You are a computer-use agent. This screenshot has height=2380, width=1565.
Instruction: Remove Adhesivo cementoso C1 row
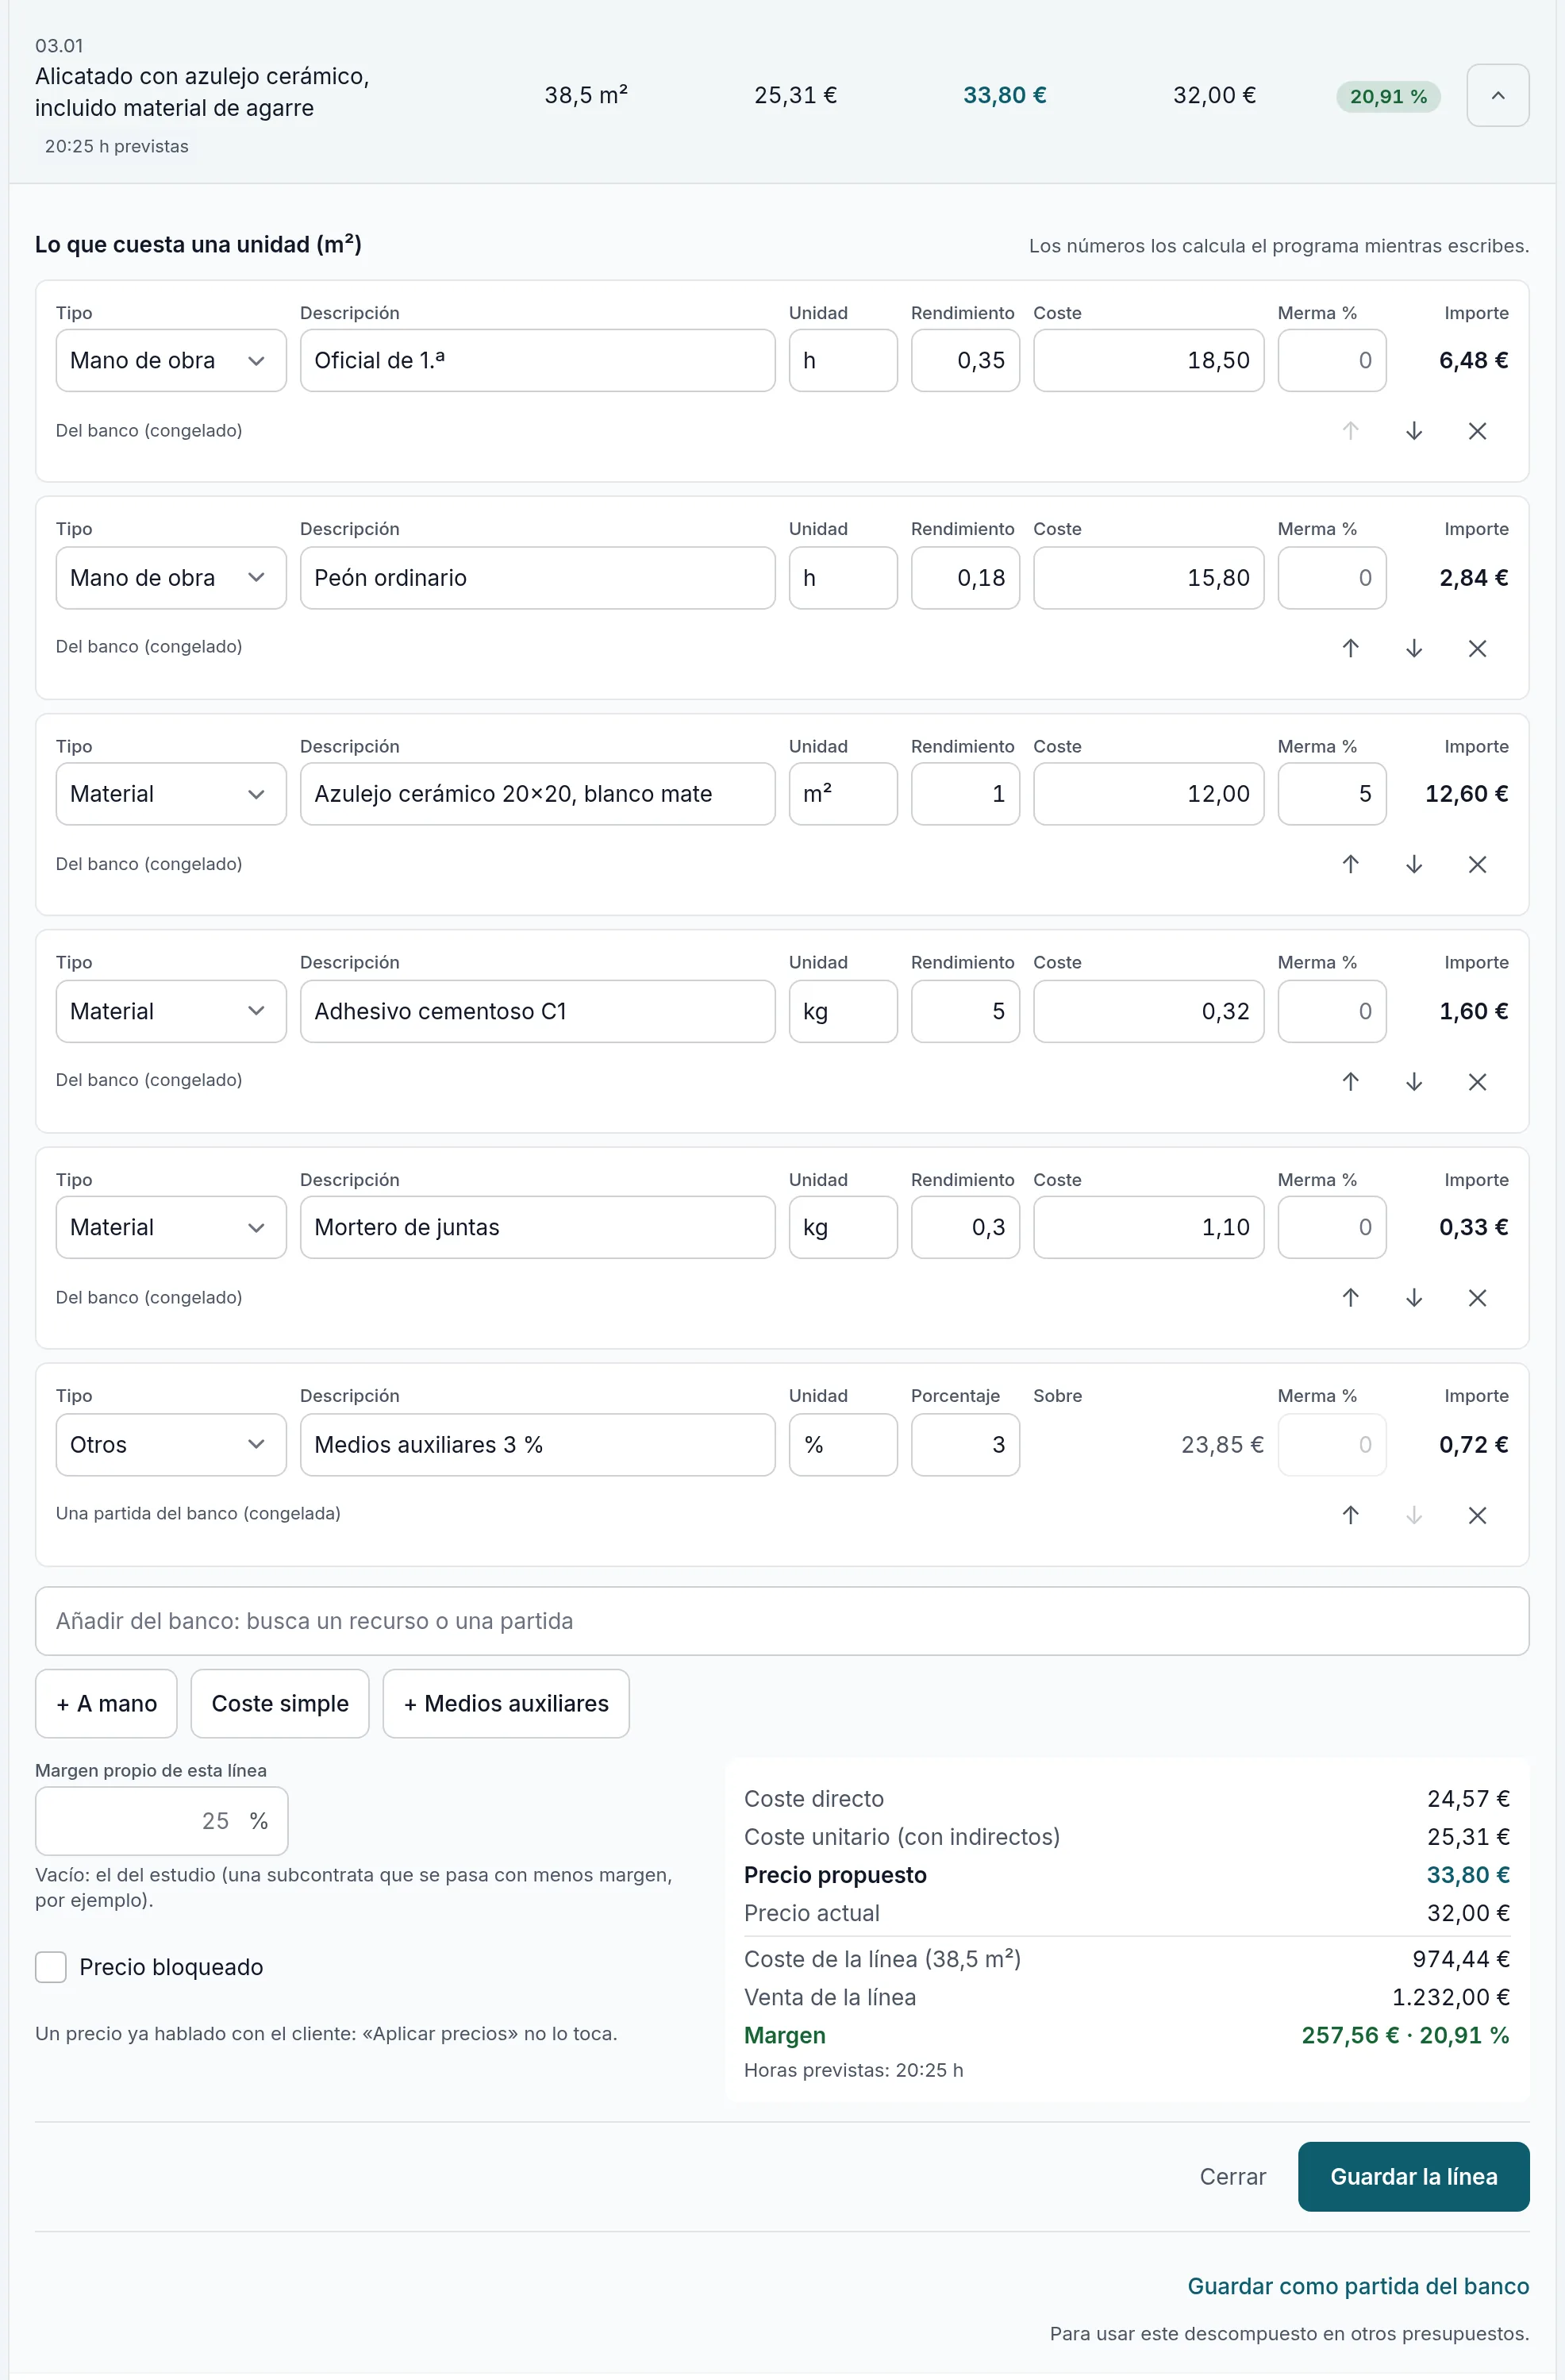pos(1477,1081)
